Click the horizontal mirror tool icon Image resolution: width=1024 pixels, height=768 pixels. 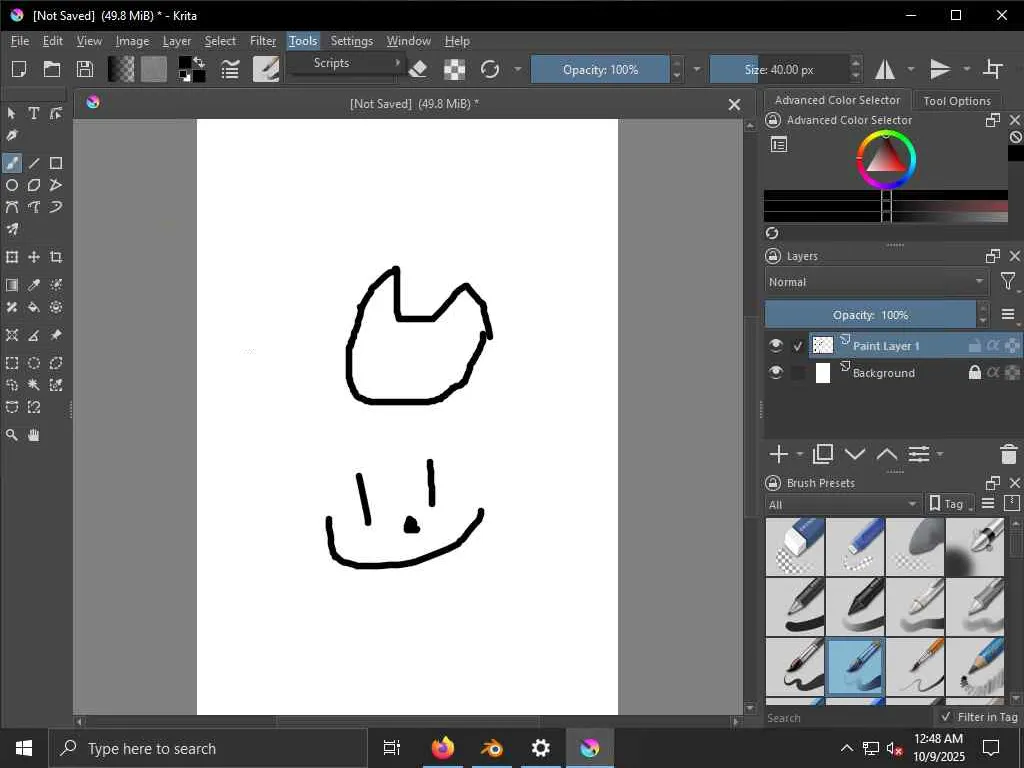pyautogui.click(x=885, y=69)
